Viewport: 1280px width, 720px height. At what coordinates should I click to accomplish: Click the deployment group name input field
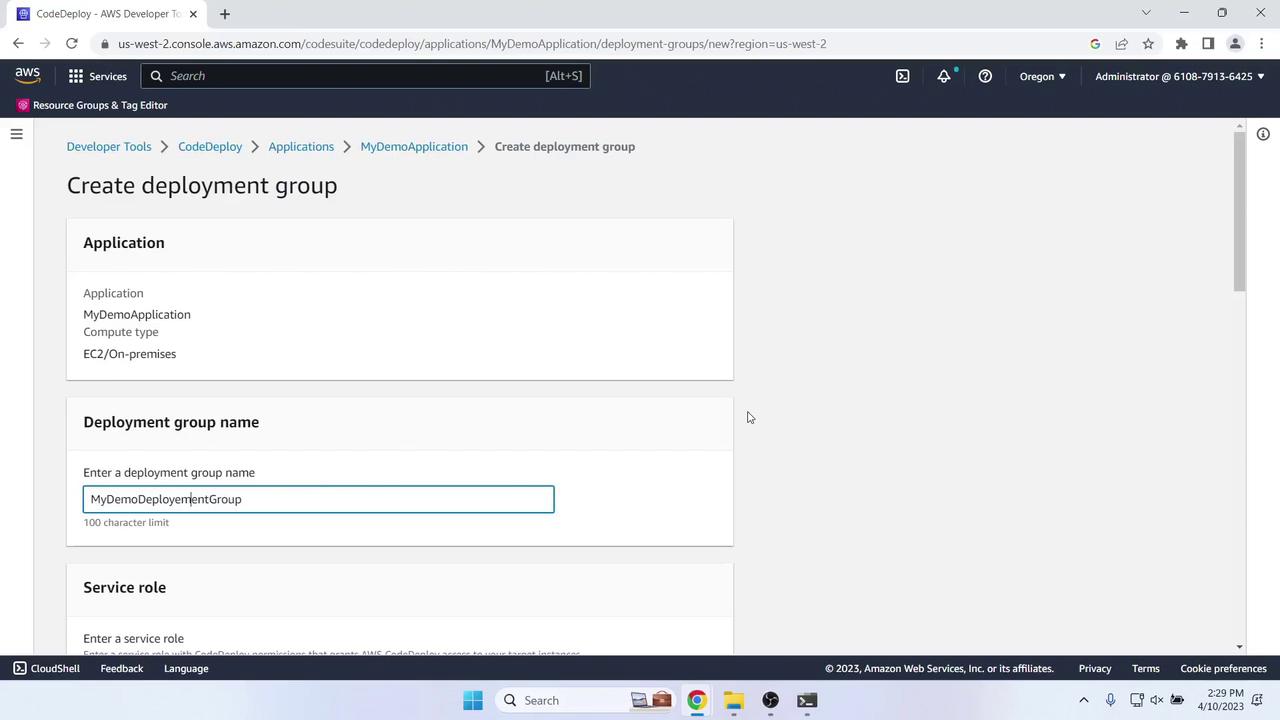click(x=318, y=499)
